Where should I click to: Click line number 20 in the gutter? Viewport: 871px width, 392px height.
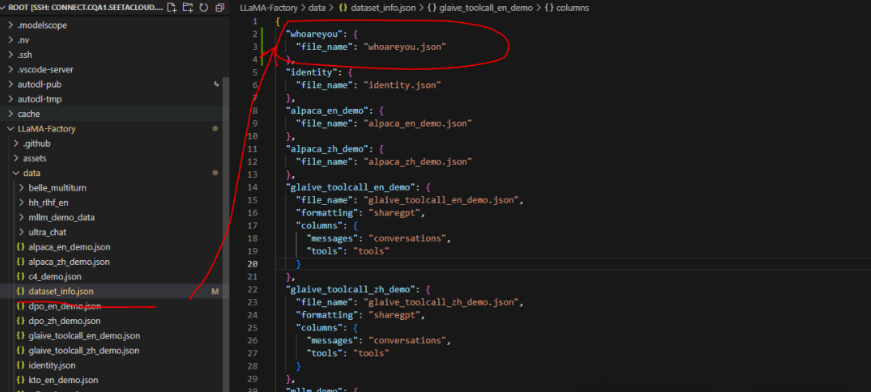253,264
